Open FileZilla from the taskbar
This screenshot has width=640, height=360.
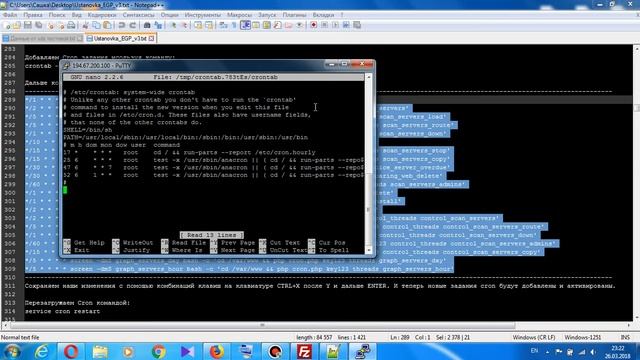[304, 351]
